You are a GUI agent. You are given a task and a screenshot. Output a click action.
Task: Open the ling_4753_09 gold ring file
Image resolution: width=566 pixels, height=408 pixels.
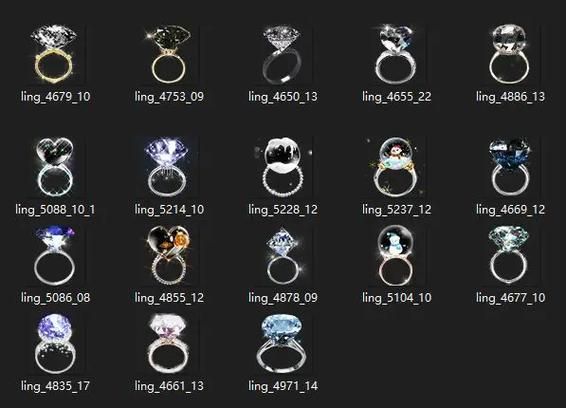[169, 54]
